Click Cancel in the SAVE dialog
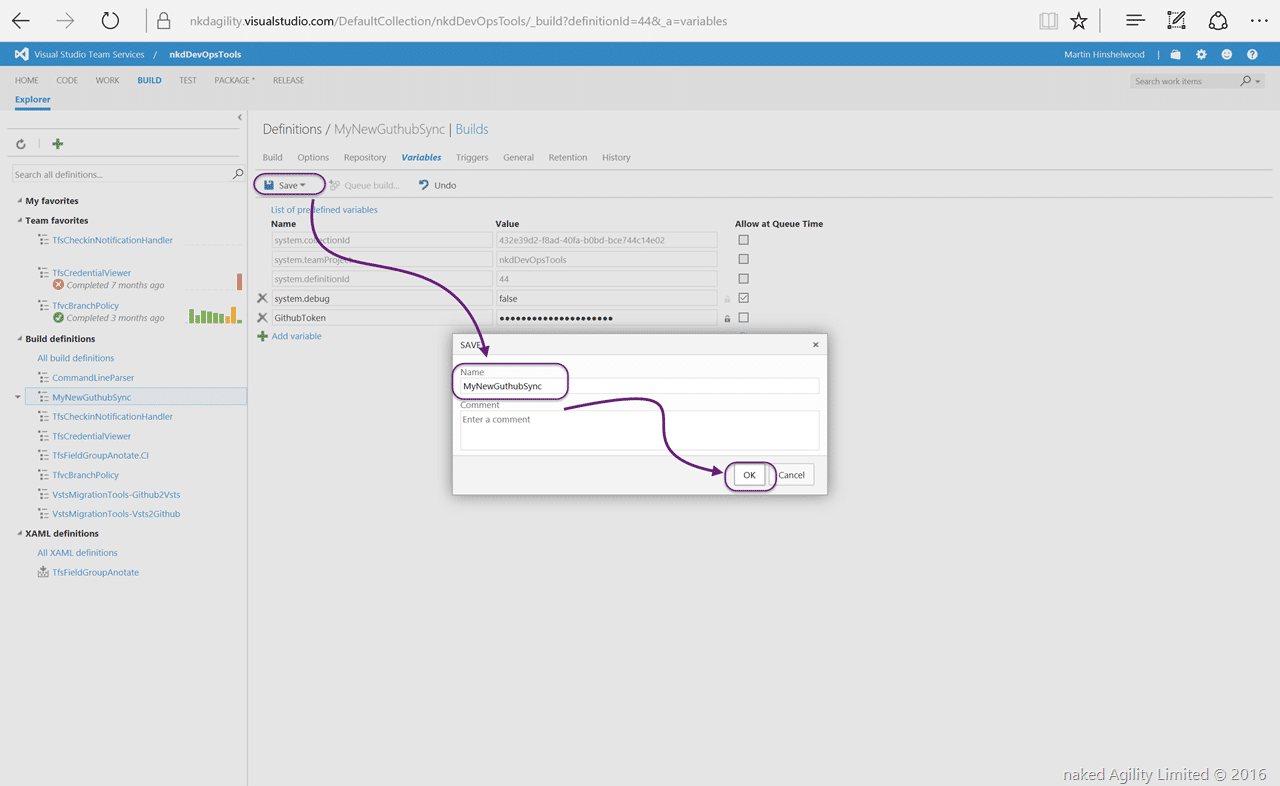The image size is (1280, 786). coord(792,475)
